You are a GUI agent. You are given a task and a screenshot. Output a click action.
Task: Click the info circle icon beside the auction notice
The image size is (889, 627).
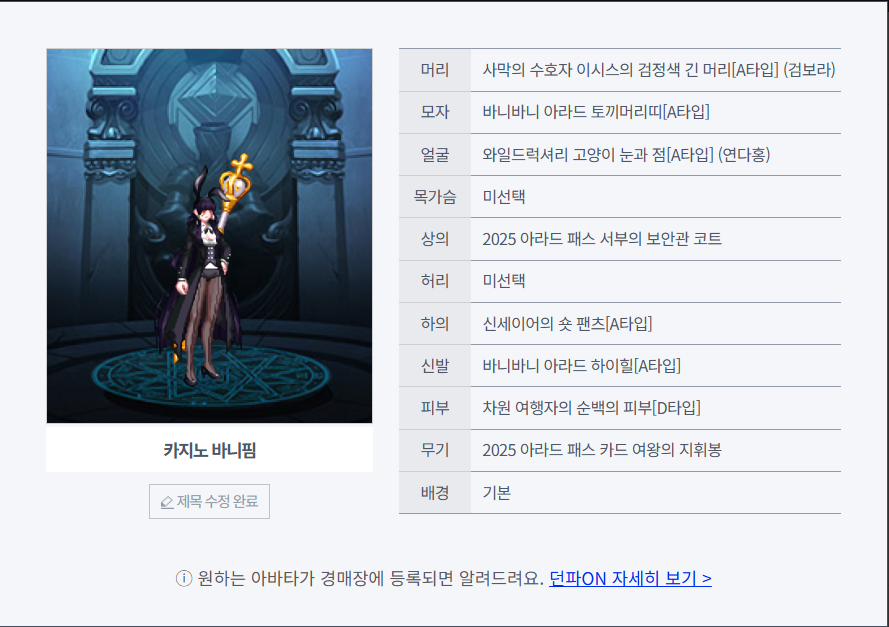(x=184, y=578)
